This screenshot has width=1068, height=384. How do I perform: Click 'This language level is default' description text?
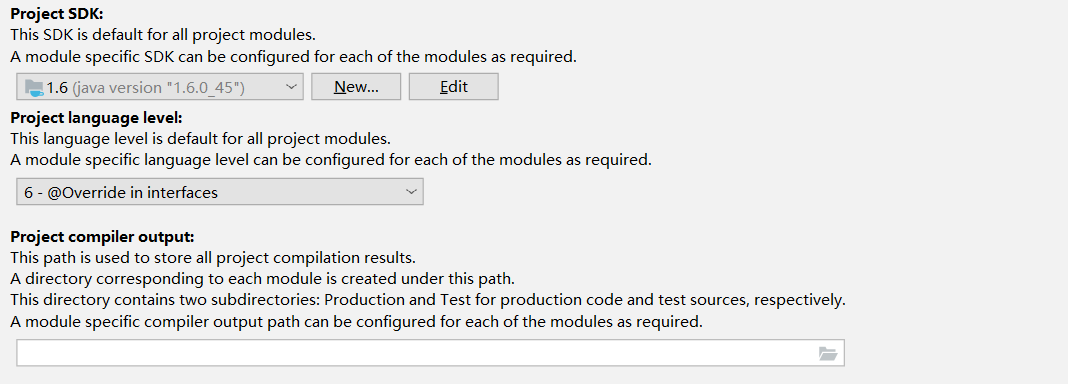(x=200, y=139)
